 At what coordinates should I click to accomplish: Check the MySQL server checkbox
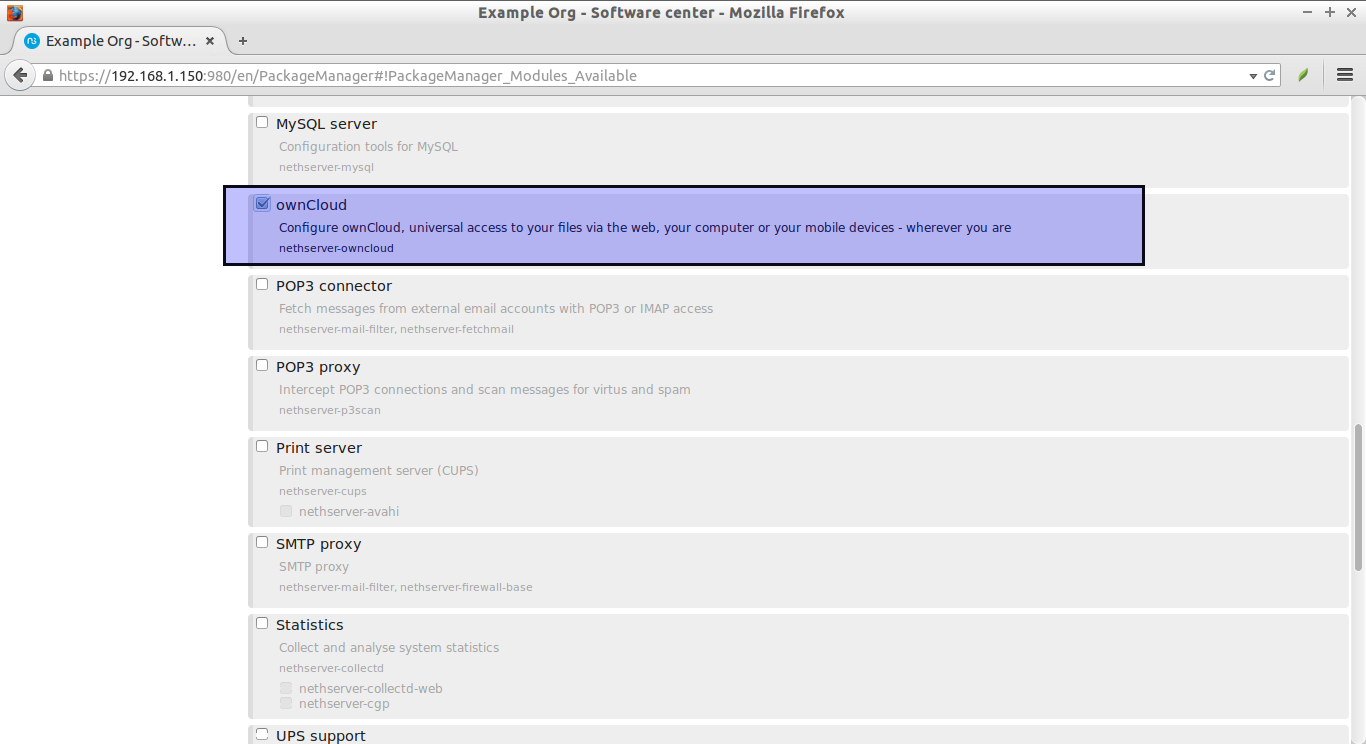[262, 123]
